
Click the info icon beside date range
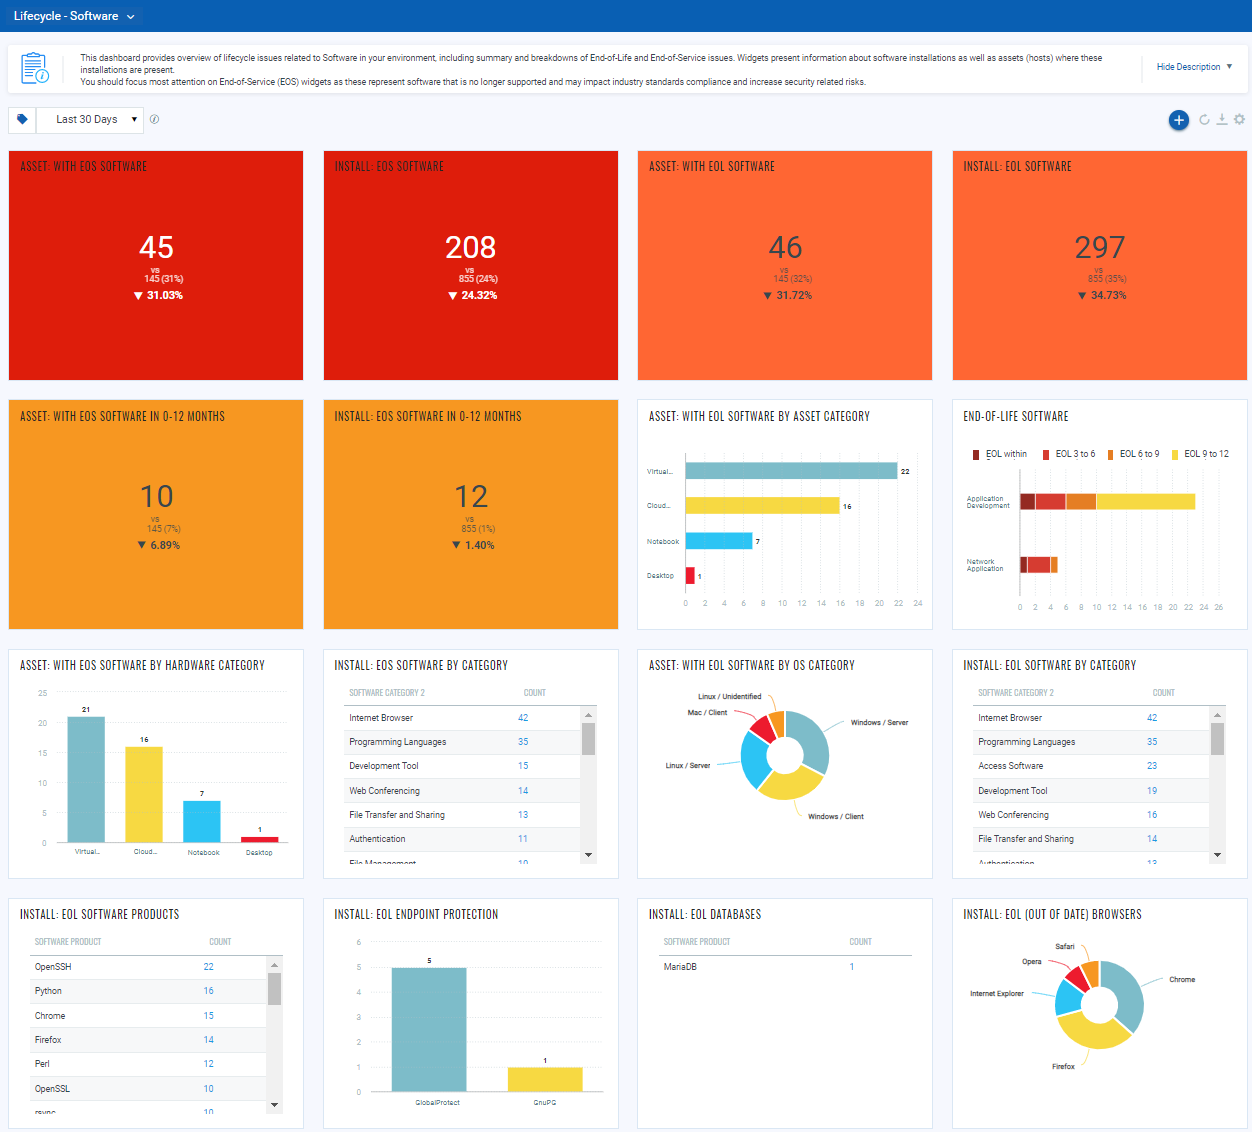[x=154, y=119]
